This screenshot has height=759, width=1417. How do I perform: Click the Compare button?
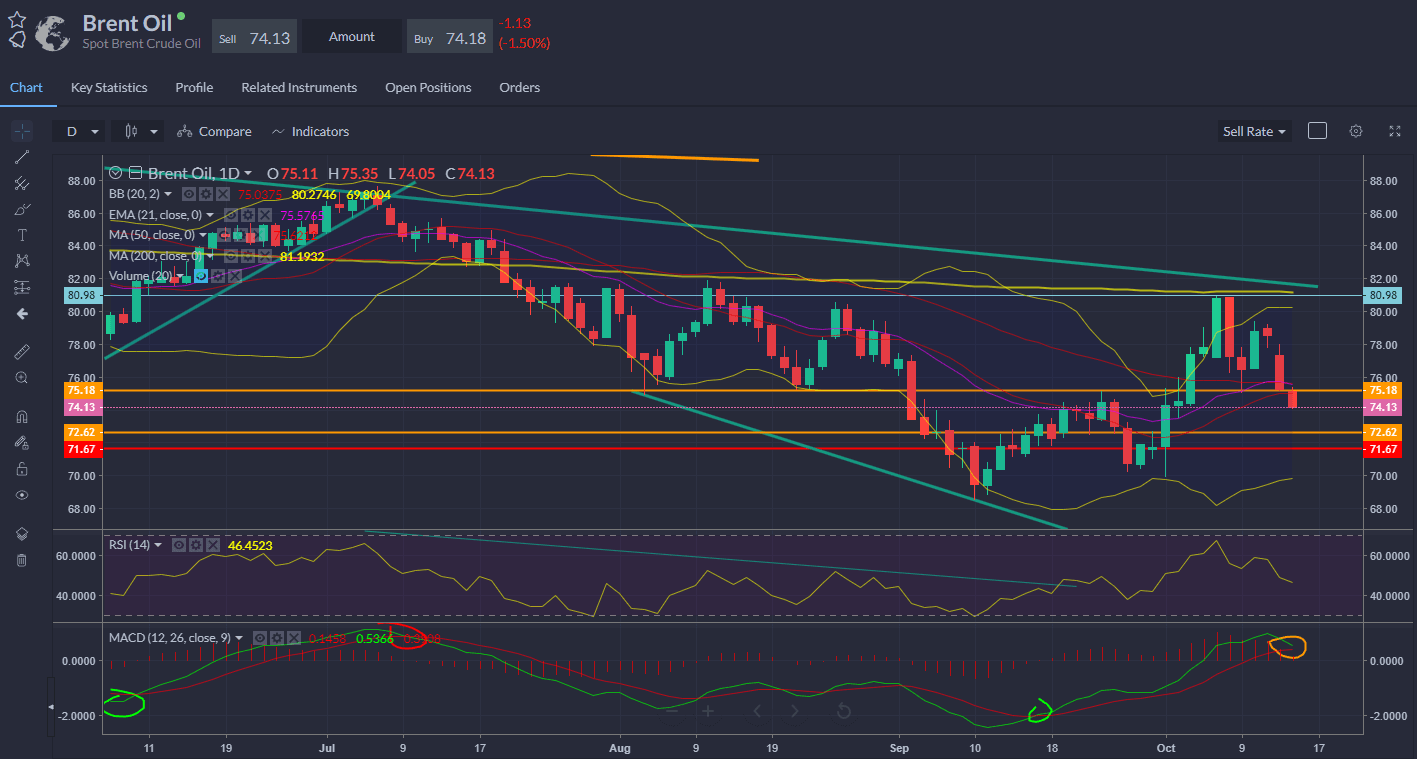point(214,131)
